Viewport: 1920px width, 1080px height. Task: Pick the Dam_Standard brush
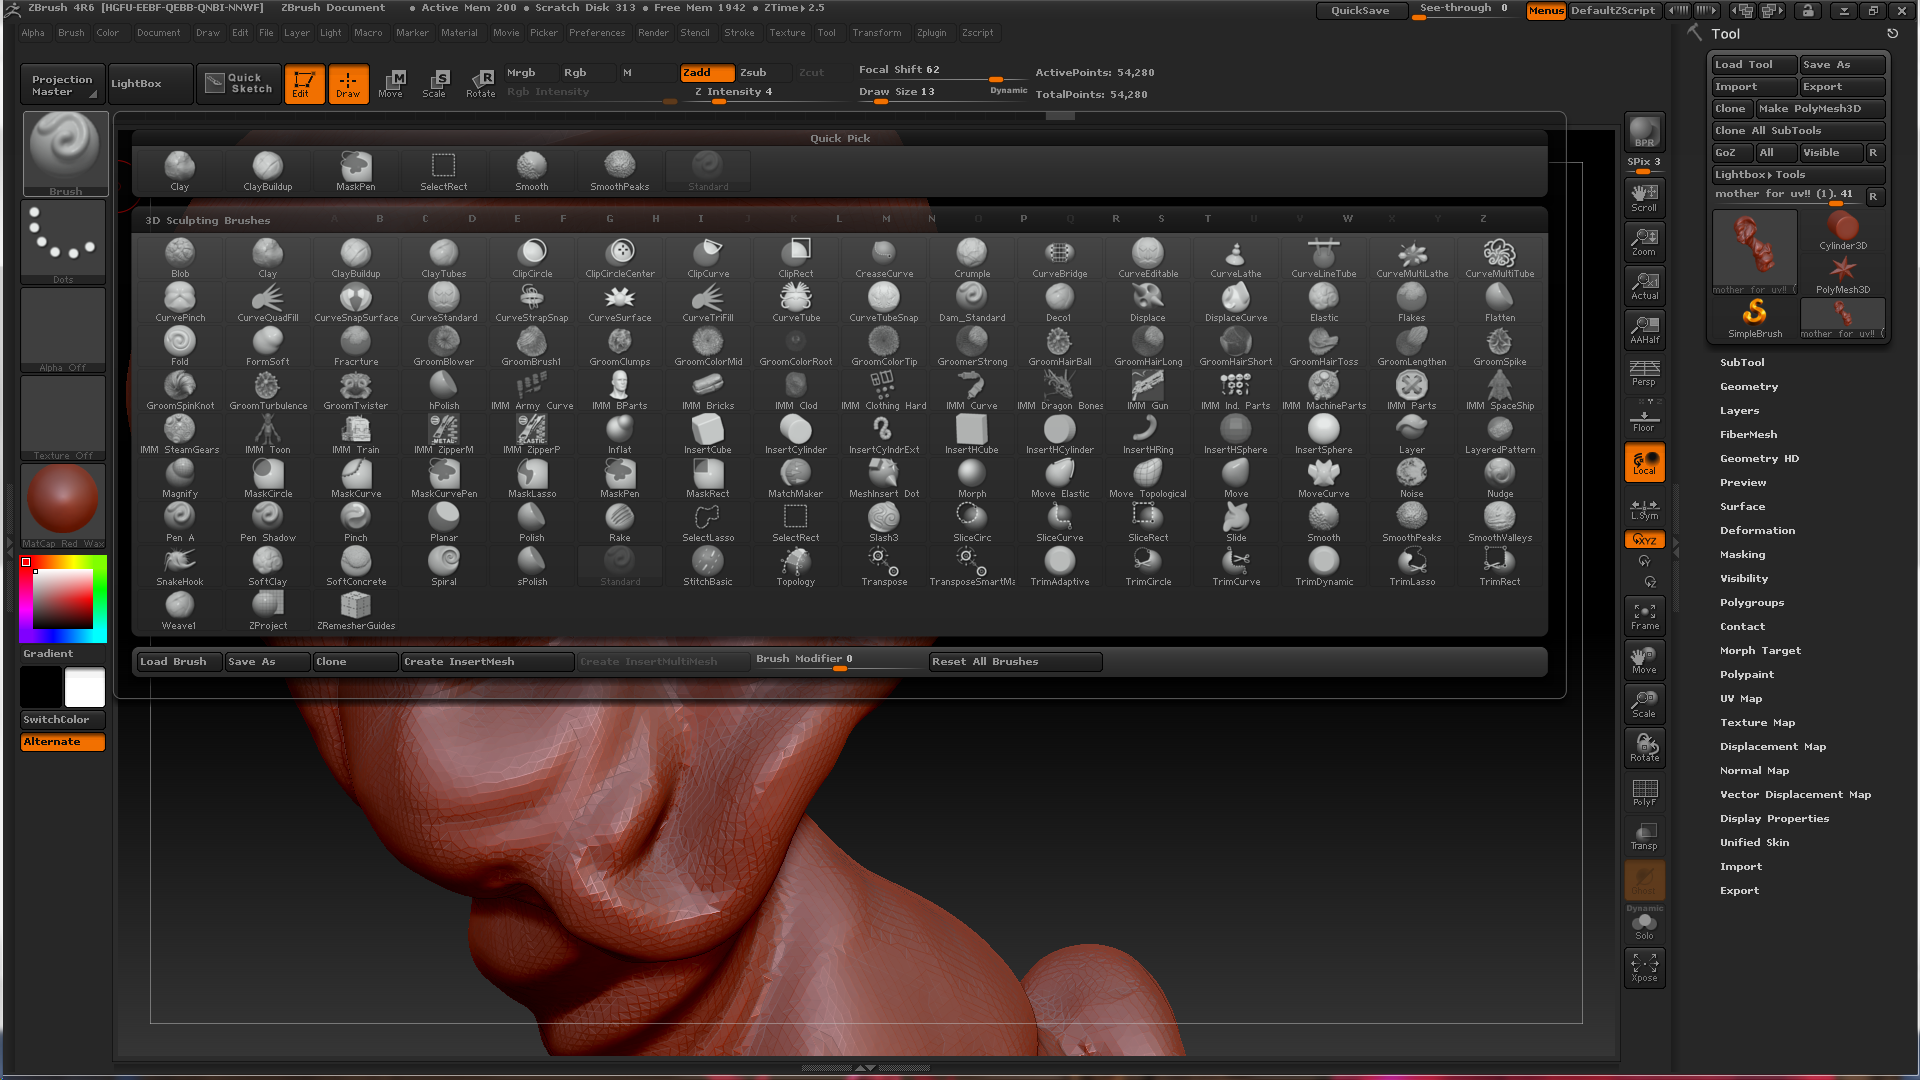[972, 302]
